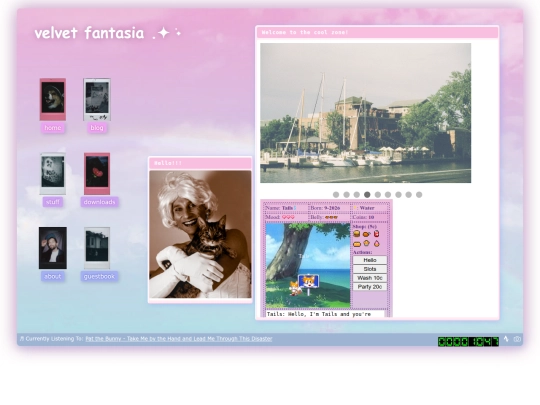
Task: Click the Tails dialogue text box
Action: click(325, 314)
